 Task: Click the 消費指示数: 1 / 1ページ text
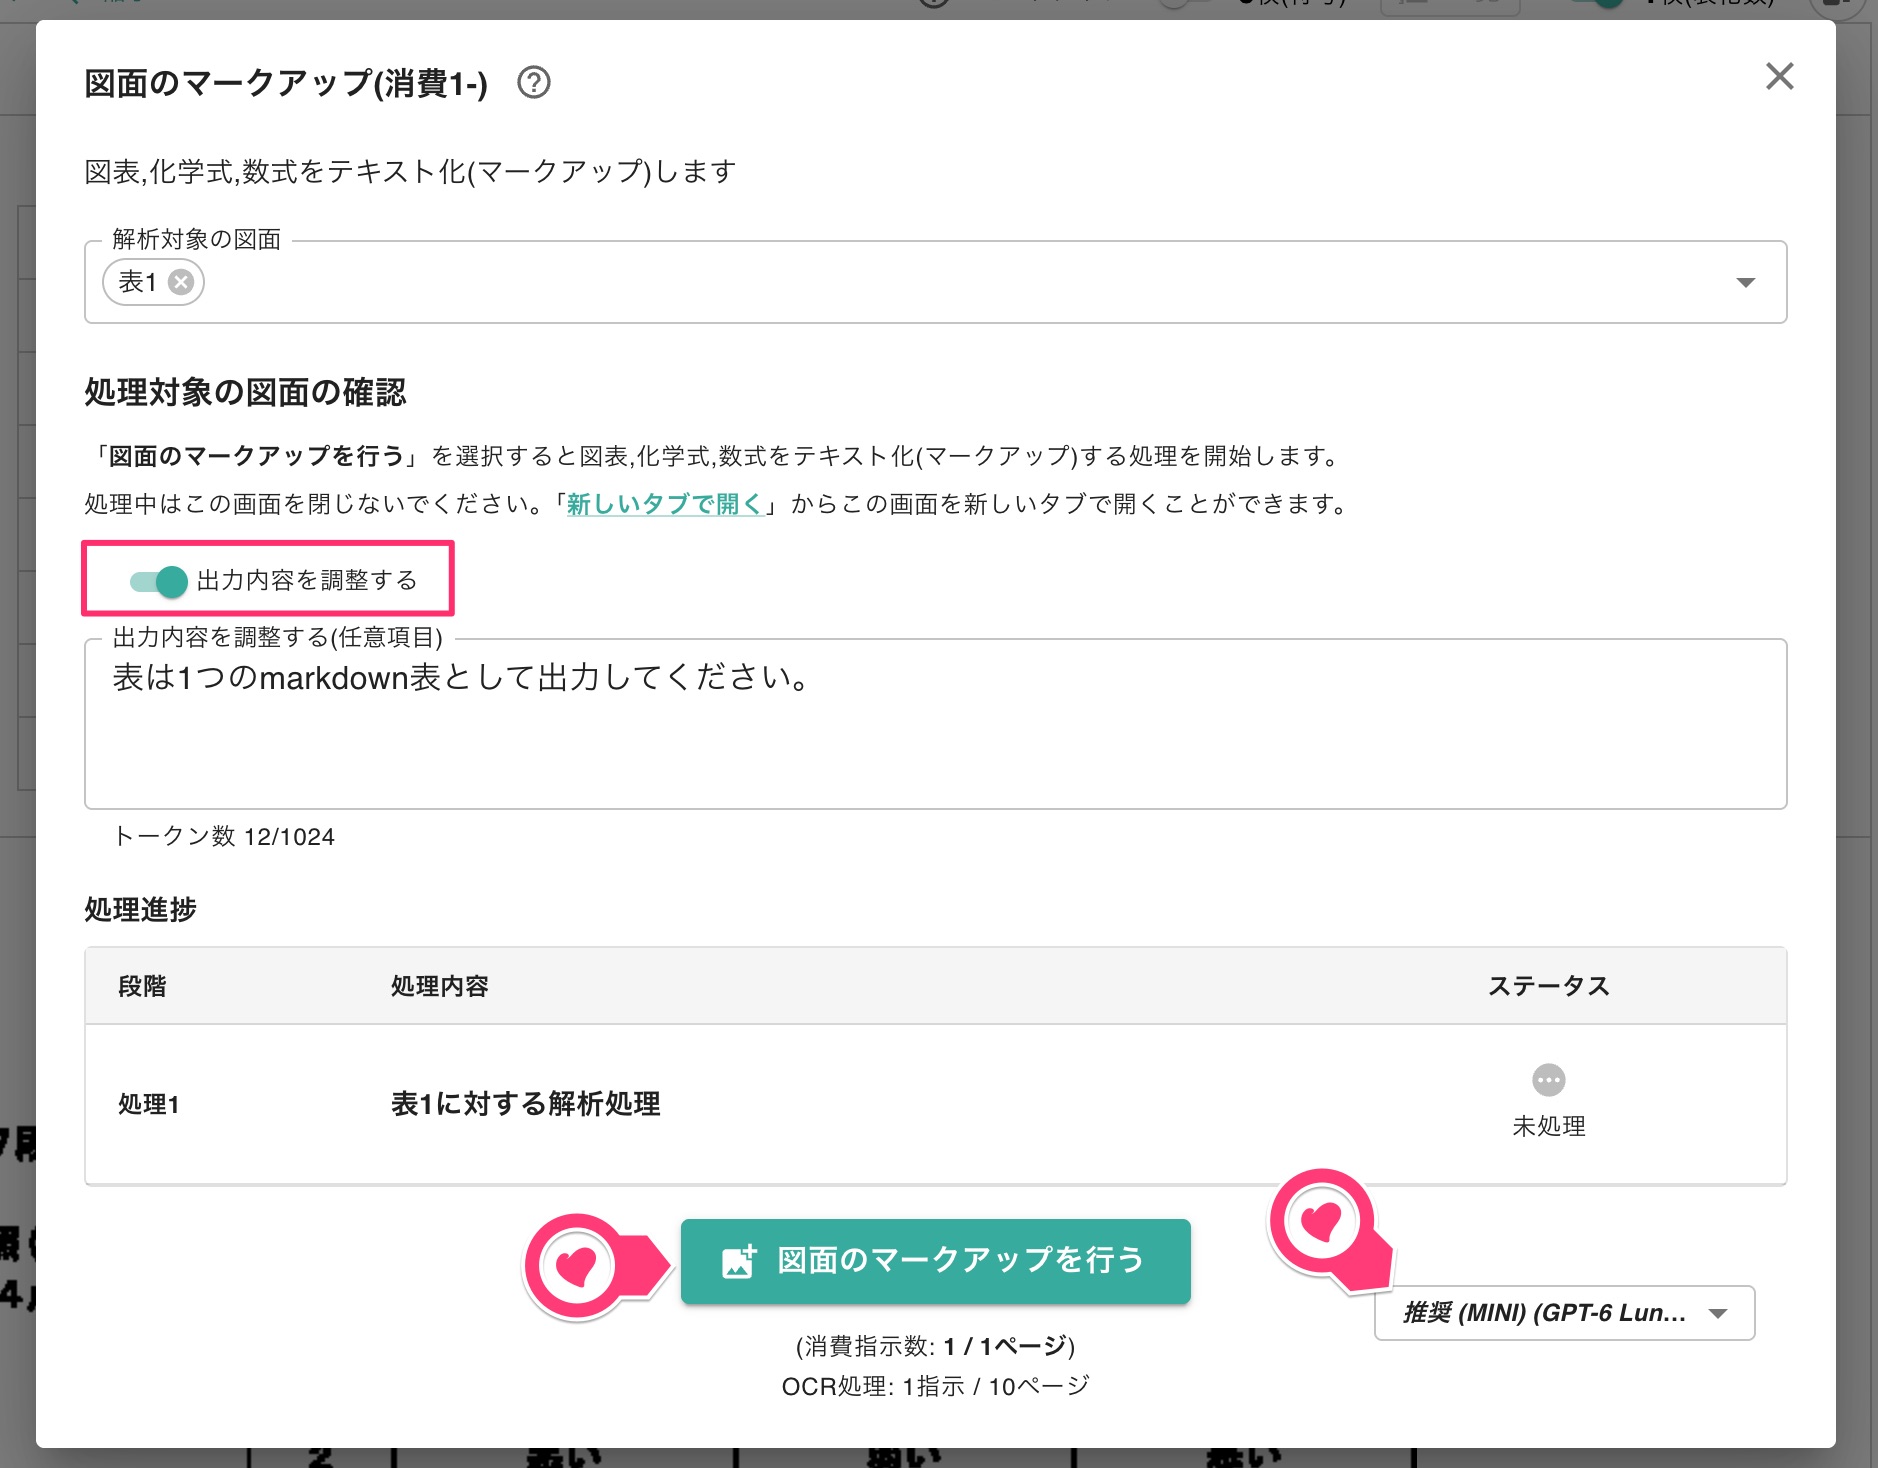coord(935,1346)
